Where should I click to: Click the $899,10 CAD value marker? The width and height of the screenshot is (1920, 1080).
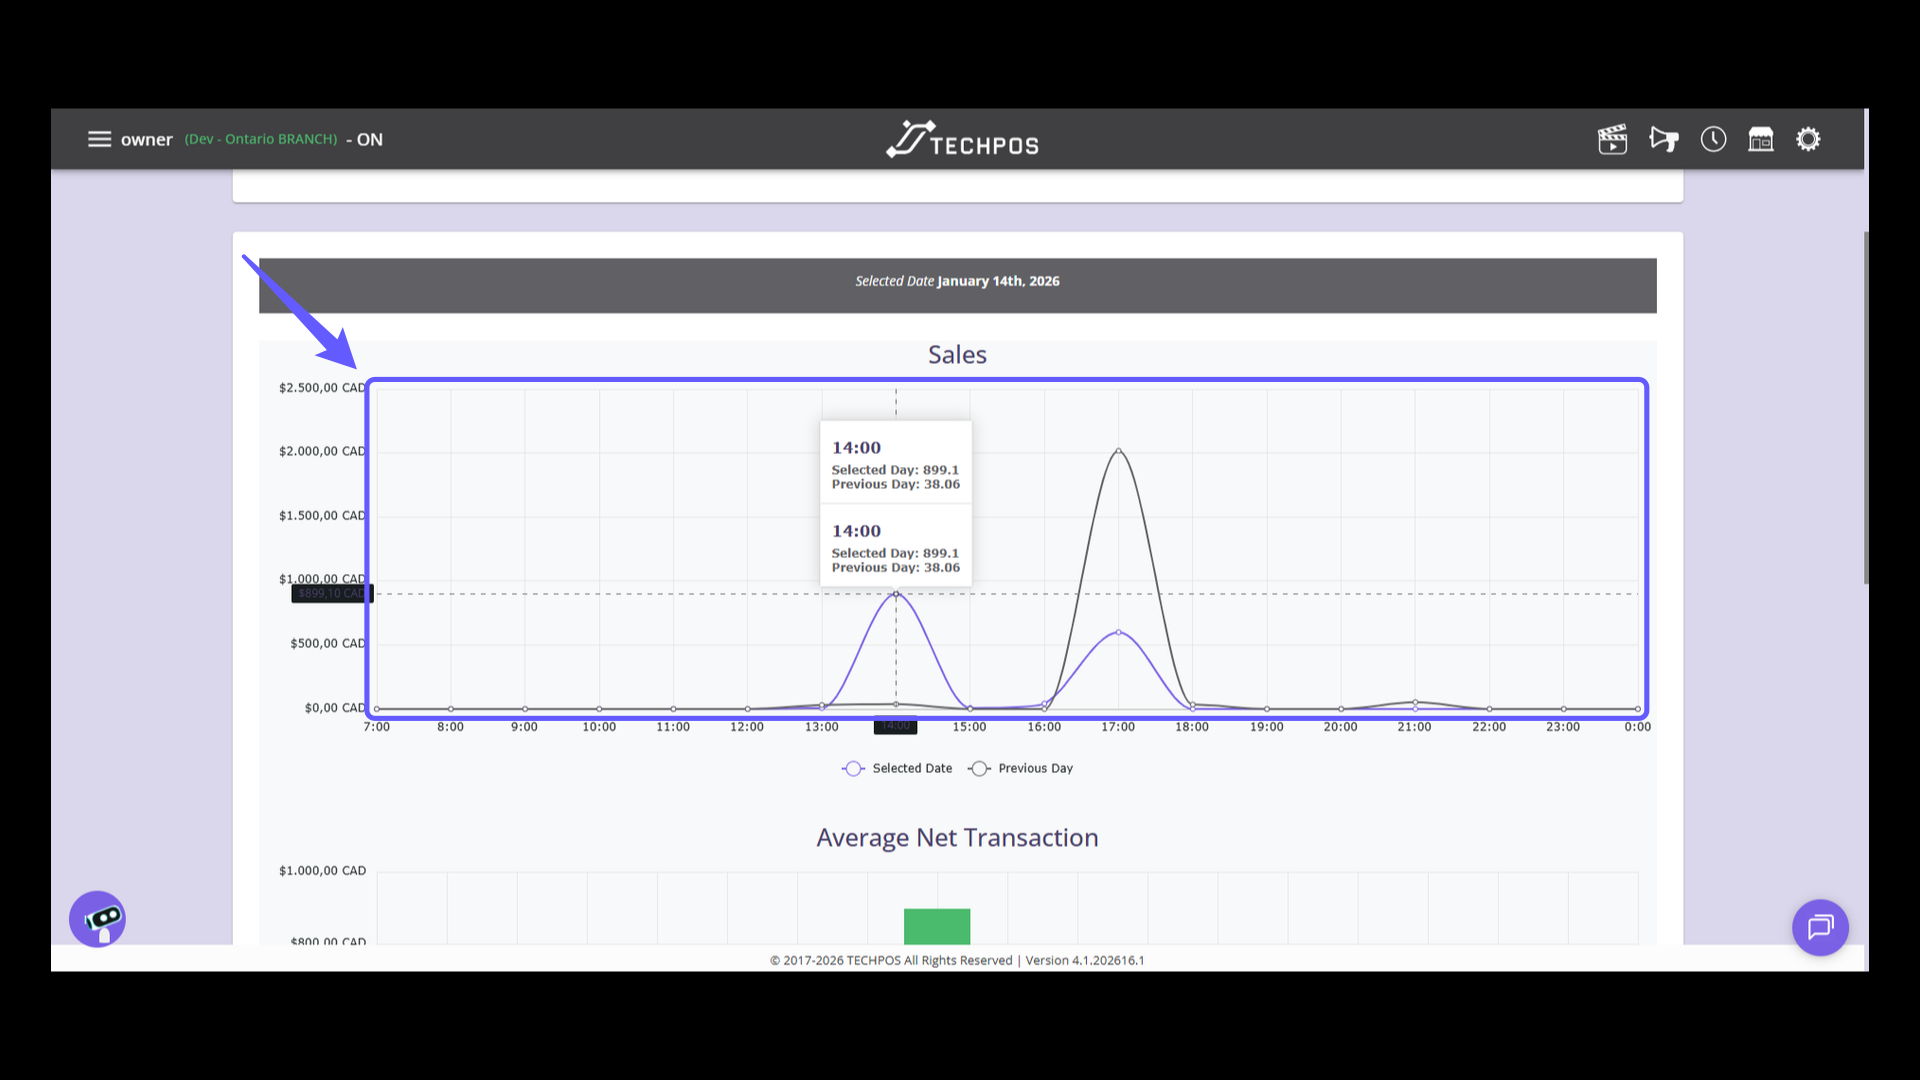tap(331, 593)
